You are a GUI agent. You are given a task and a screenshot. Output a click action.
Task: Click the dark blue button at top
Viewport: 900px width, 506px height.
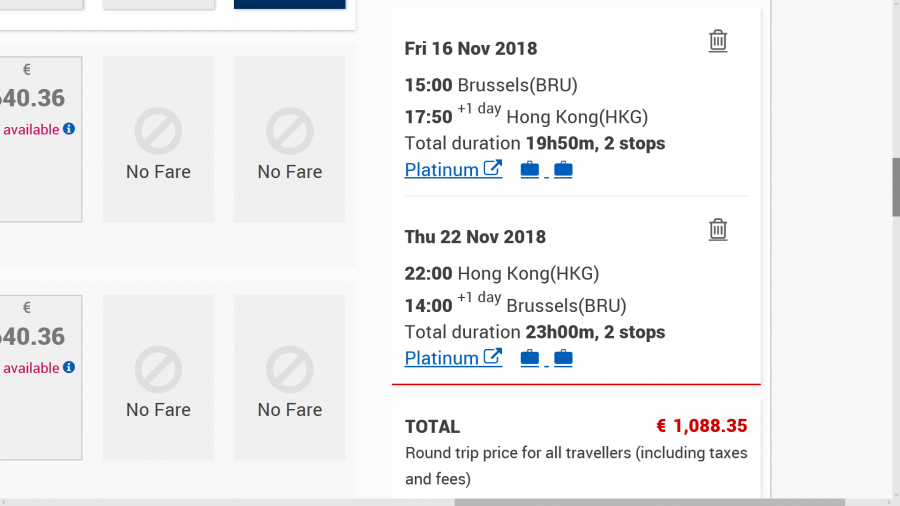coord(290,4)
